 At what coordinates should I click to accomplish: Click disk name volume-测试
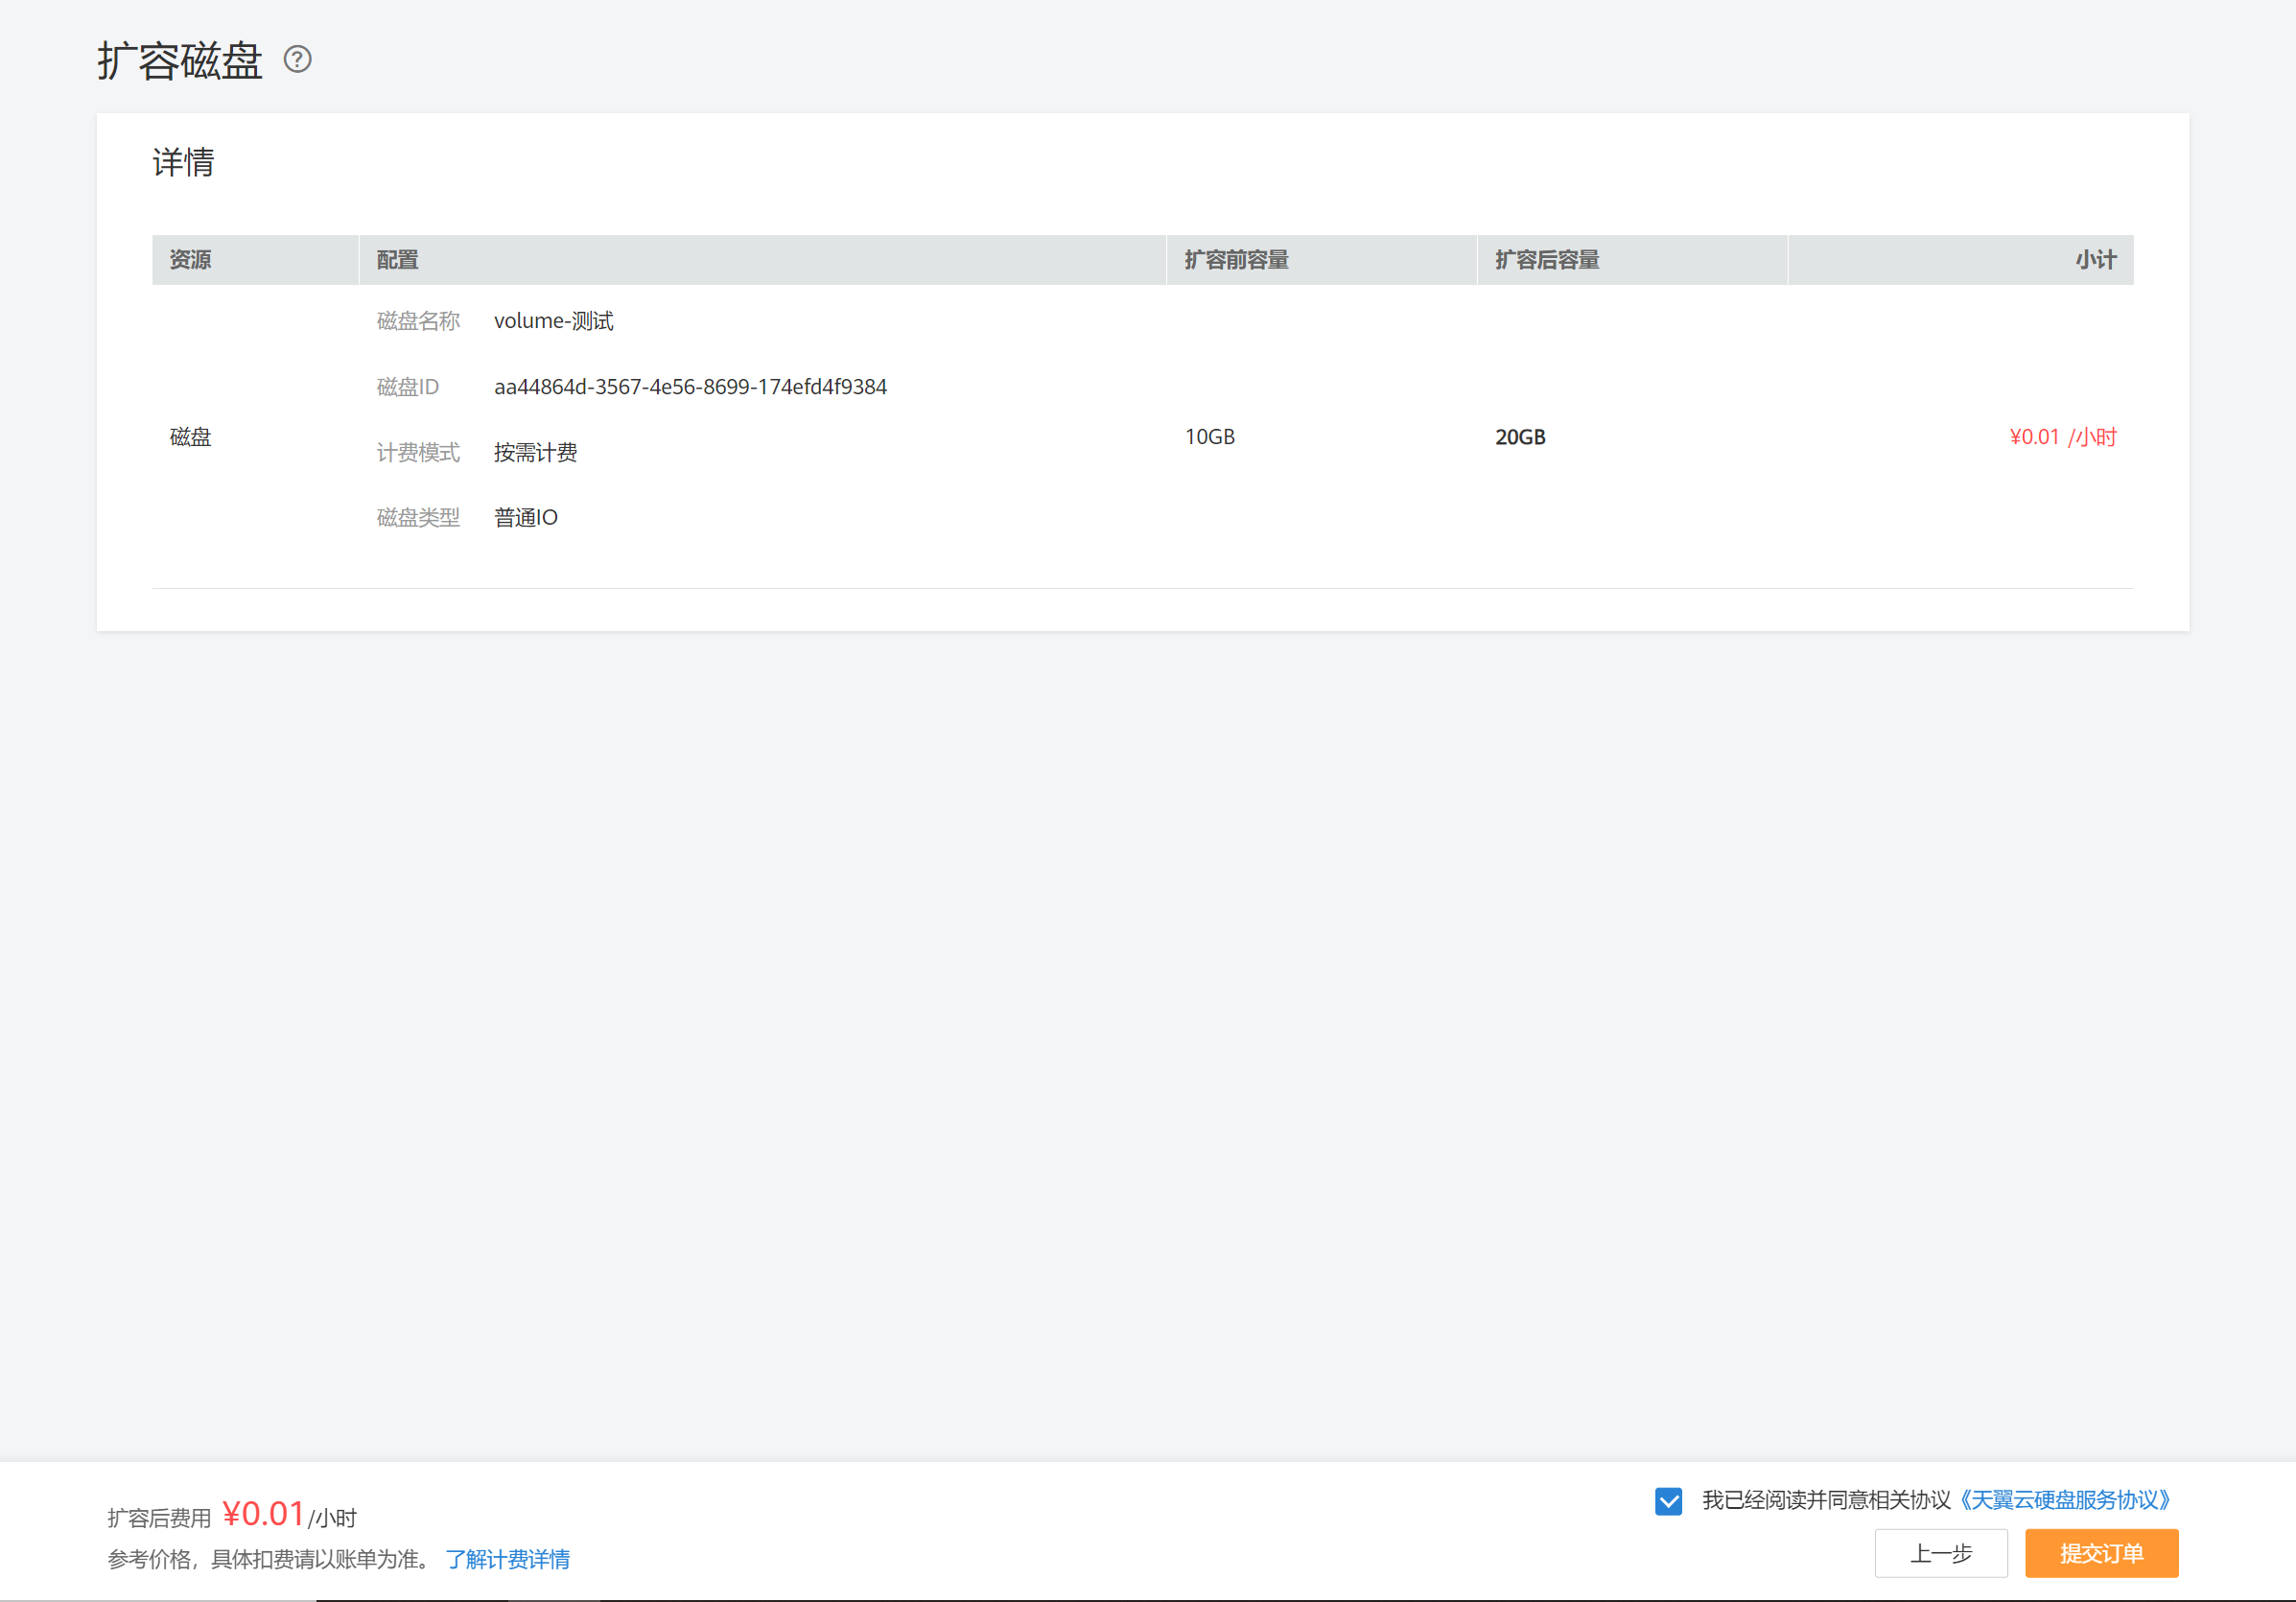point(553,321)
